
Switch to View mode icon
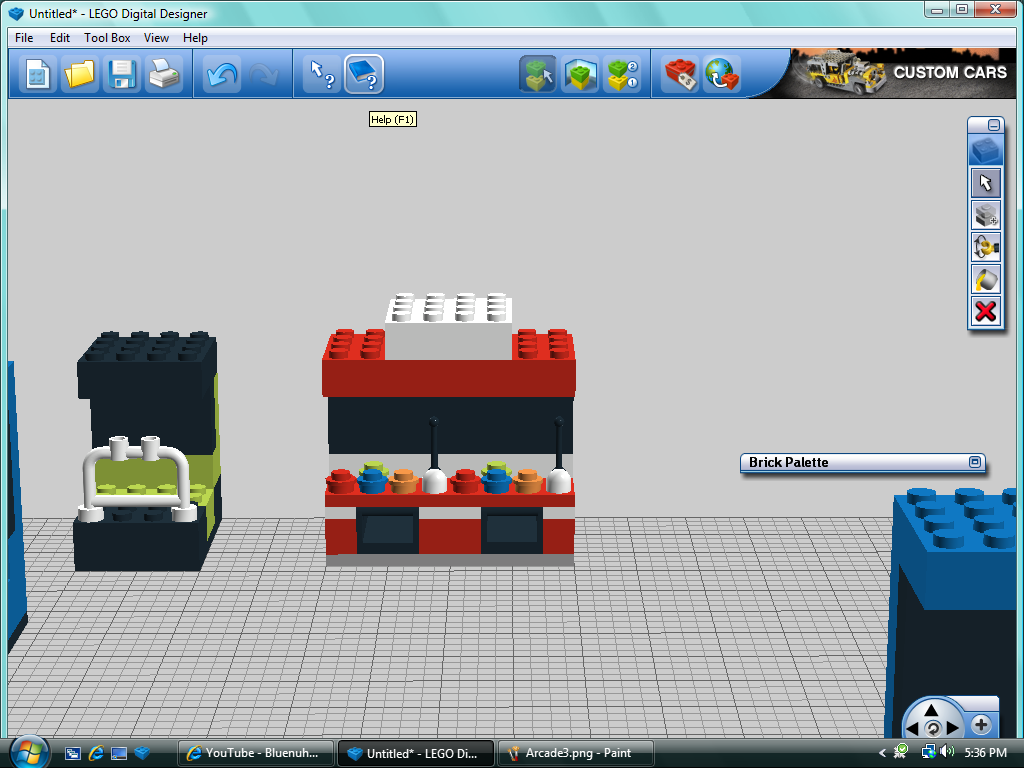click(x=580, y=74)
